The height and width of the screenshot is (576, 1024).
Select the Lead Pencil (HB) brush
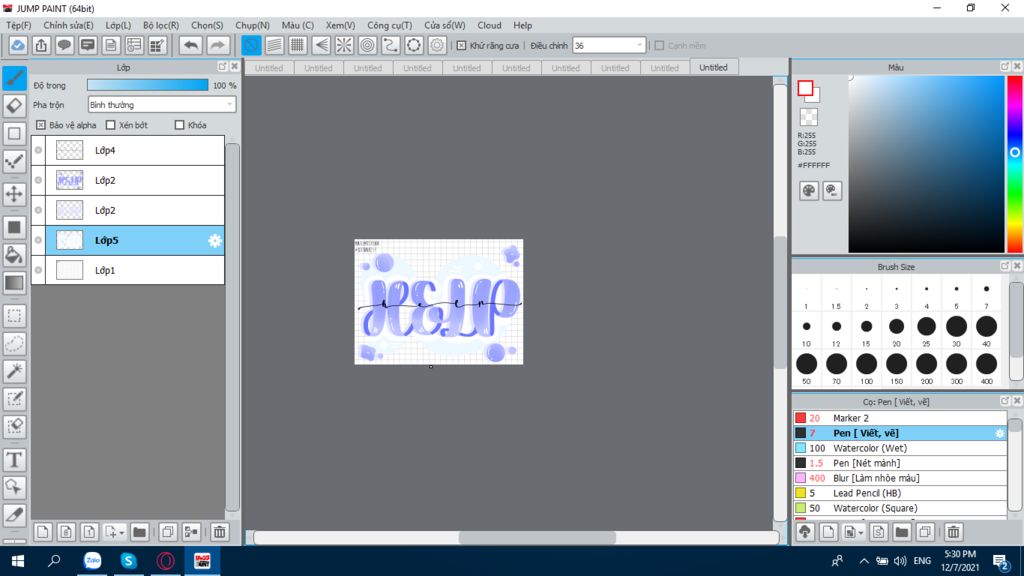coord(899,493)
